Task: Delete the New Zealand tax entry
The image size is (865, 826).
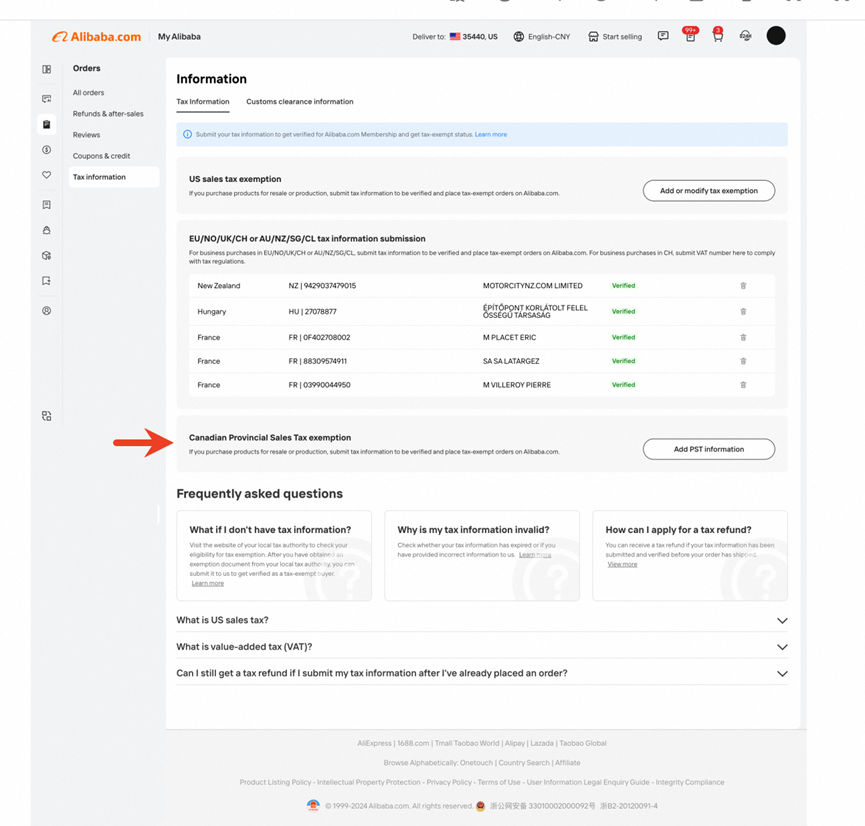Action: [x=743, y=286]
